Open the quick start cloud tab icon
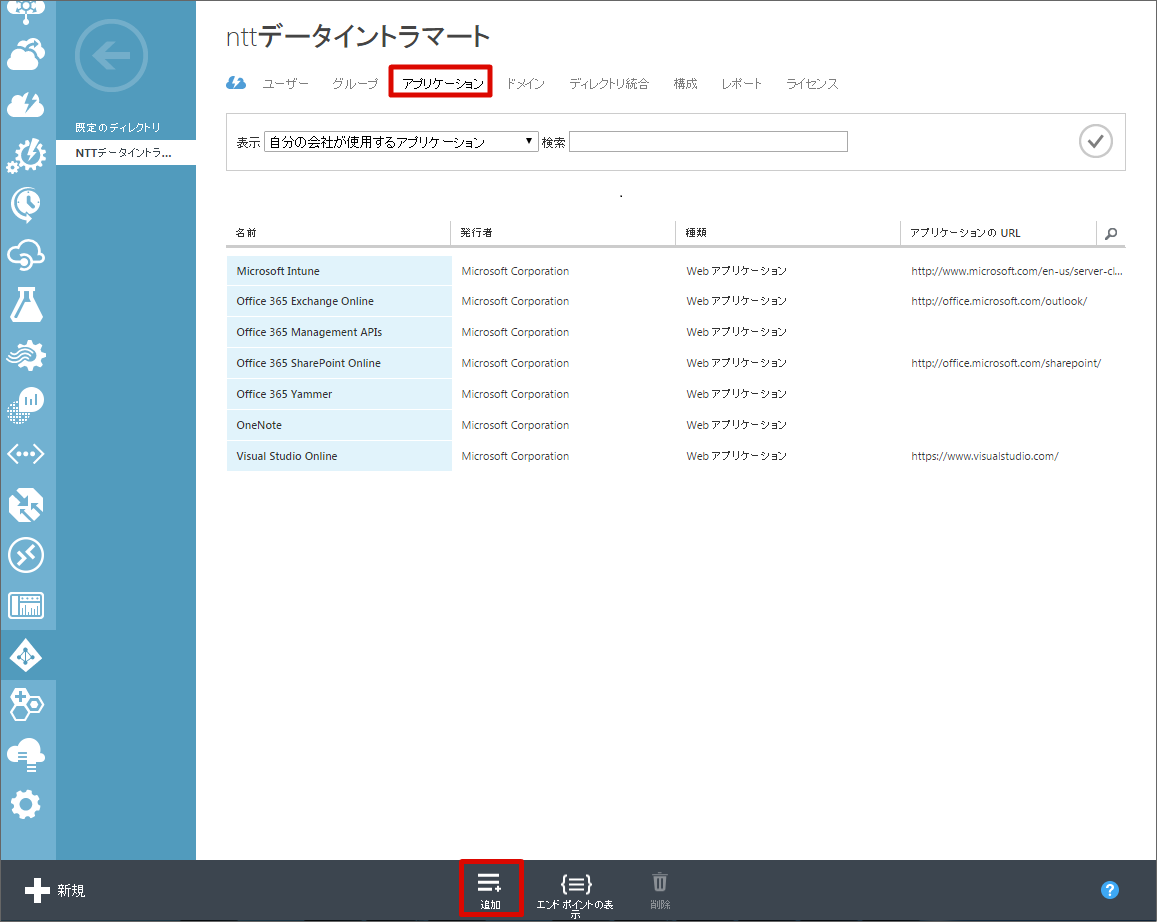Viewport: 1157px width, 922px height. (x=236, y=83)
